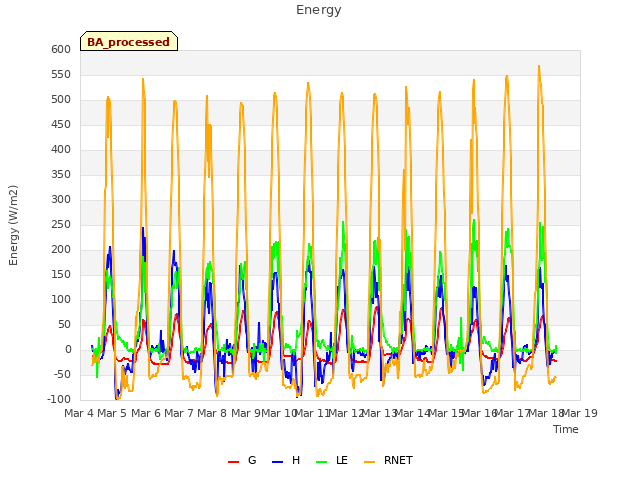
Task: Click the -50 y-axis tick label
Action: (62, 375)
